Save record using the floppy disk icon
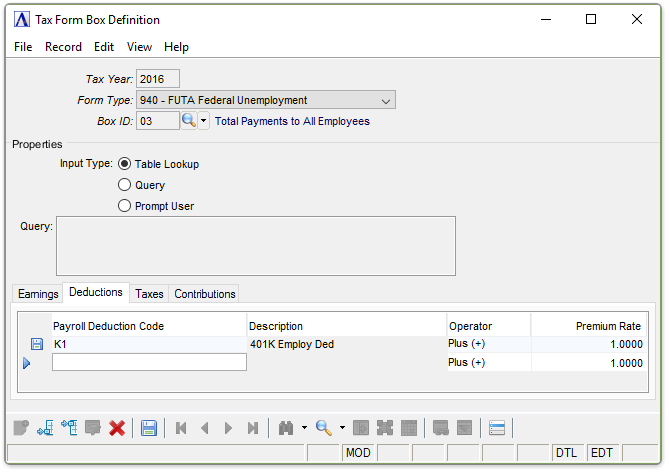Viewport: 670px width, 473px height. 149,428
